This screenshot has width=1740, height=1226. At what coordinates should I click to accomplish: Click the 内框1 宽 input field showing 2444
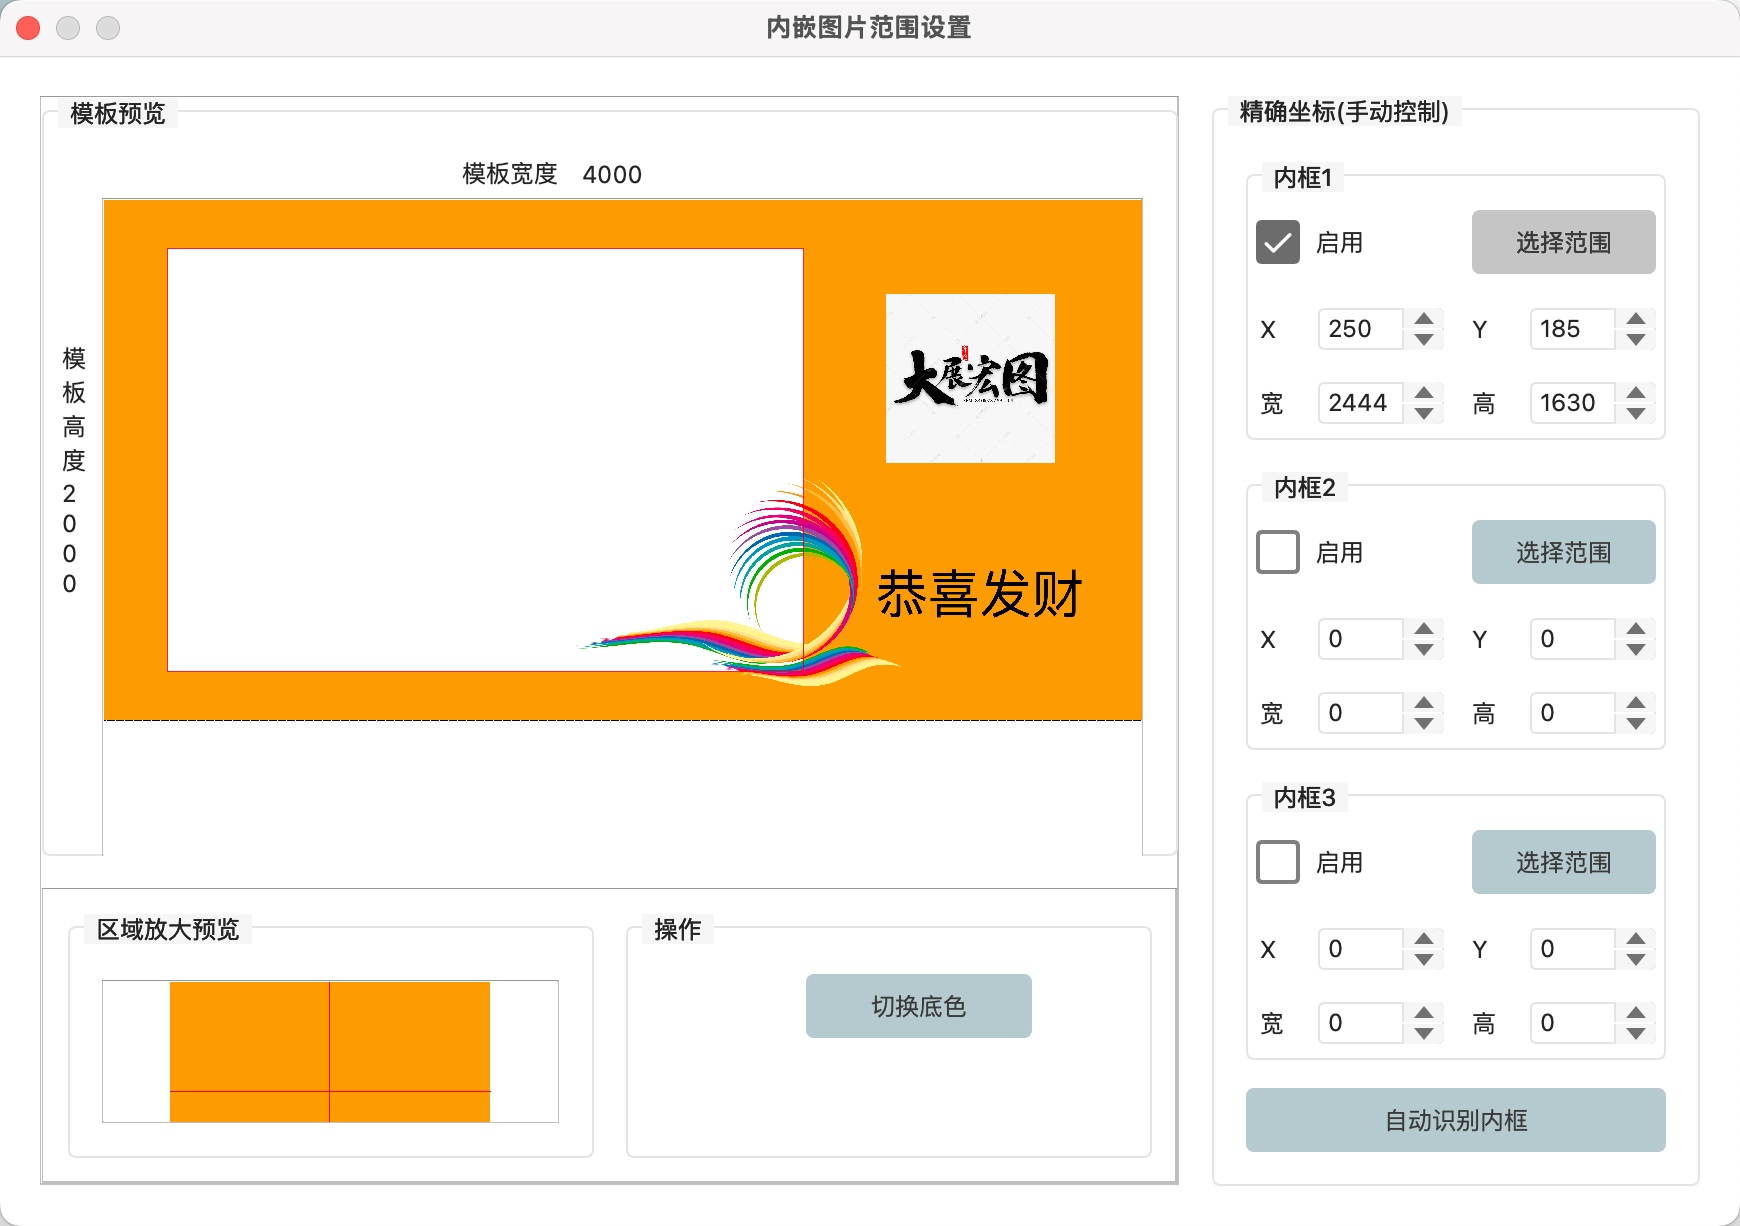pos(1360,403)
